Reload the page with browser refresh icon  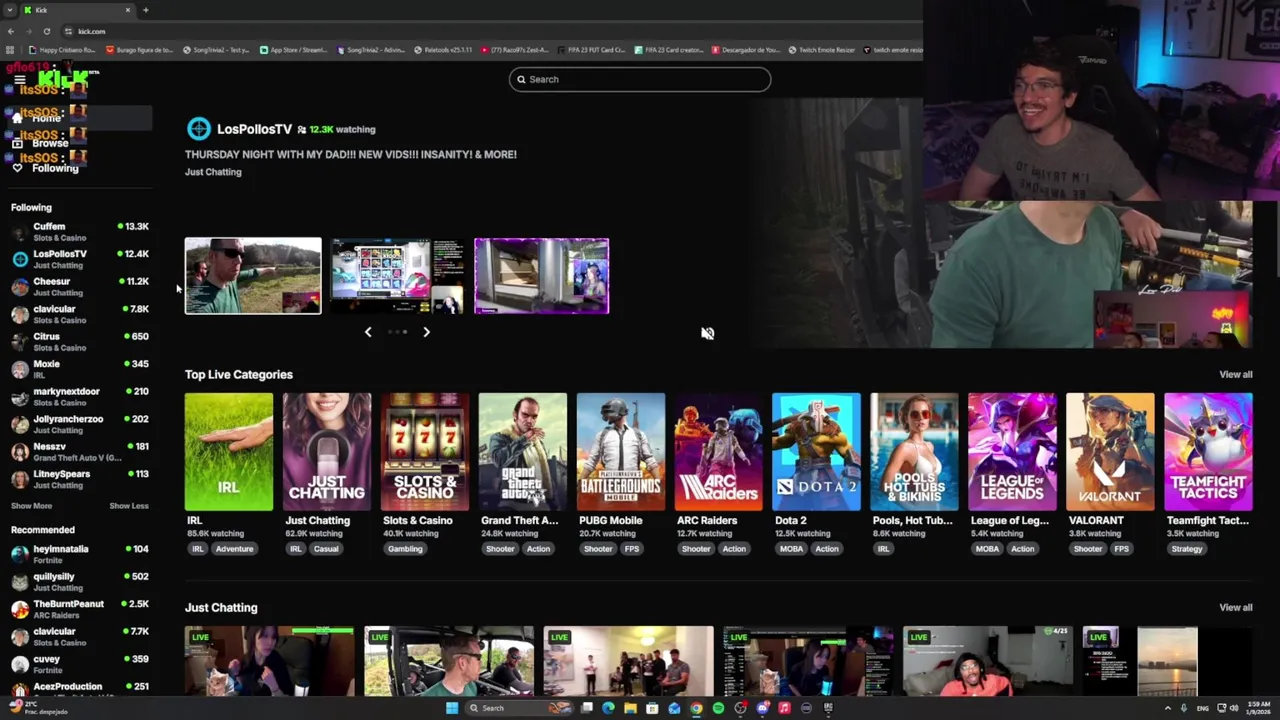[46, 31]
